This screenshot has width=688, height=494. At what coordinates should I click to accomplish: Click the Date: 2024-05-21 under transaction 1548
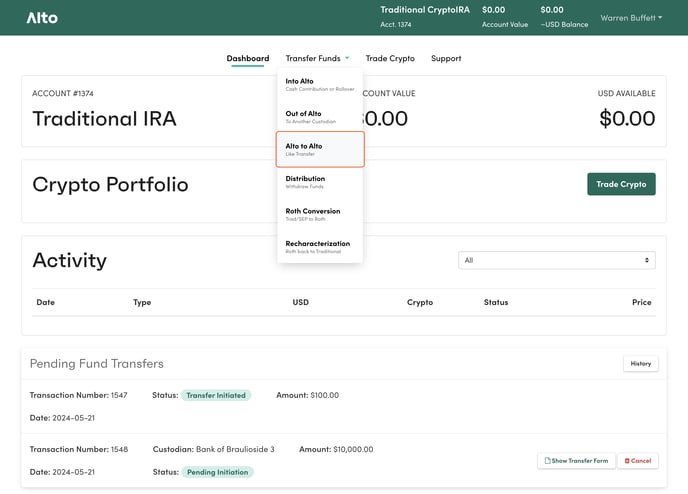[x=62, y=472]
